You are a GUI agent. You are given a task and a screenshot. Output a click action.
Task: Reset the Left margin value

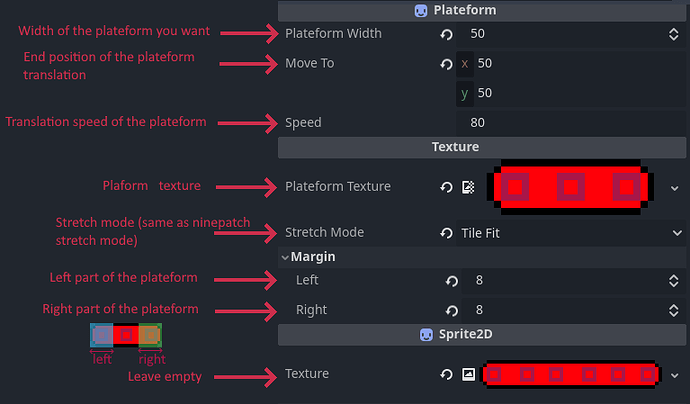[451, 281]
